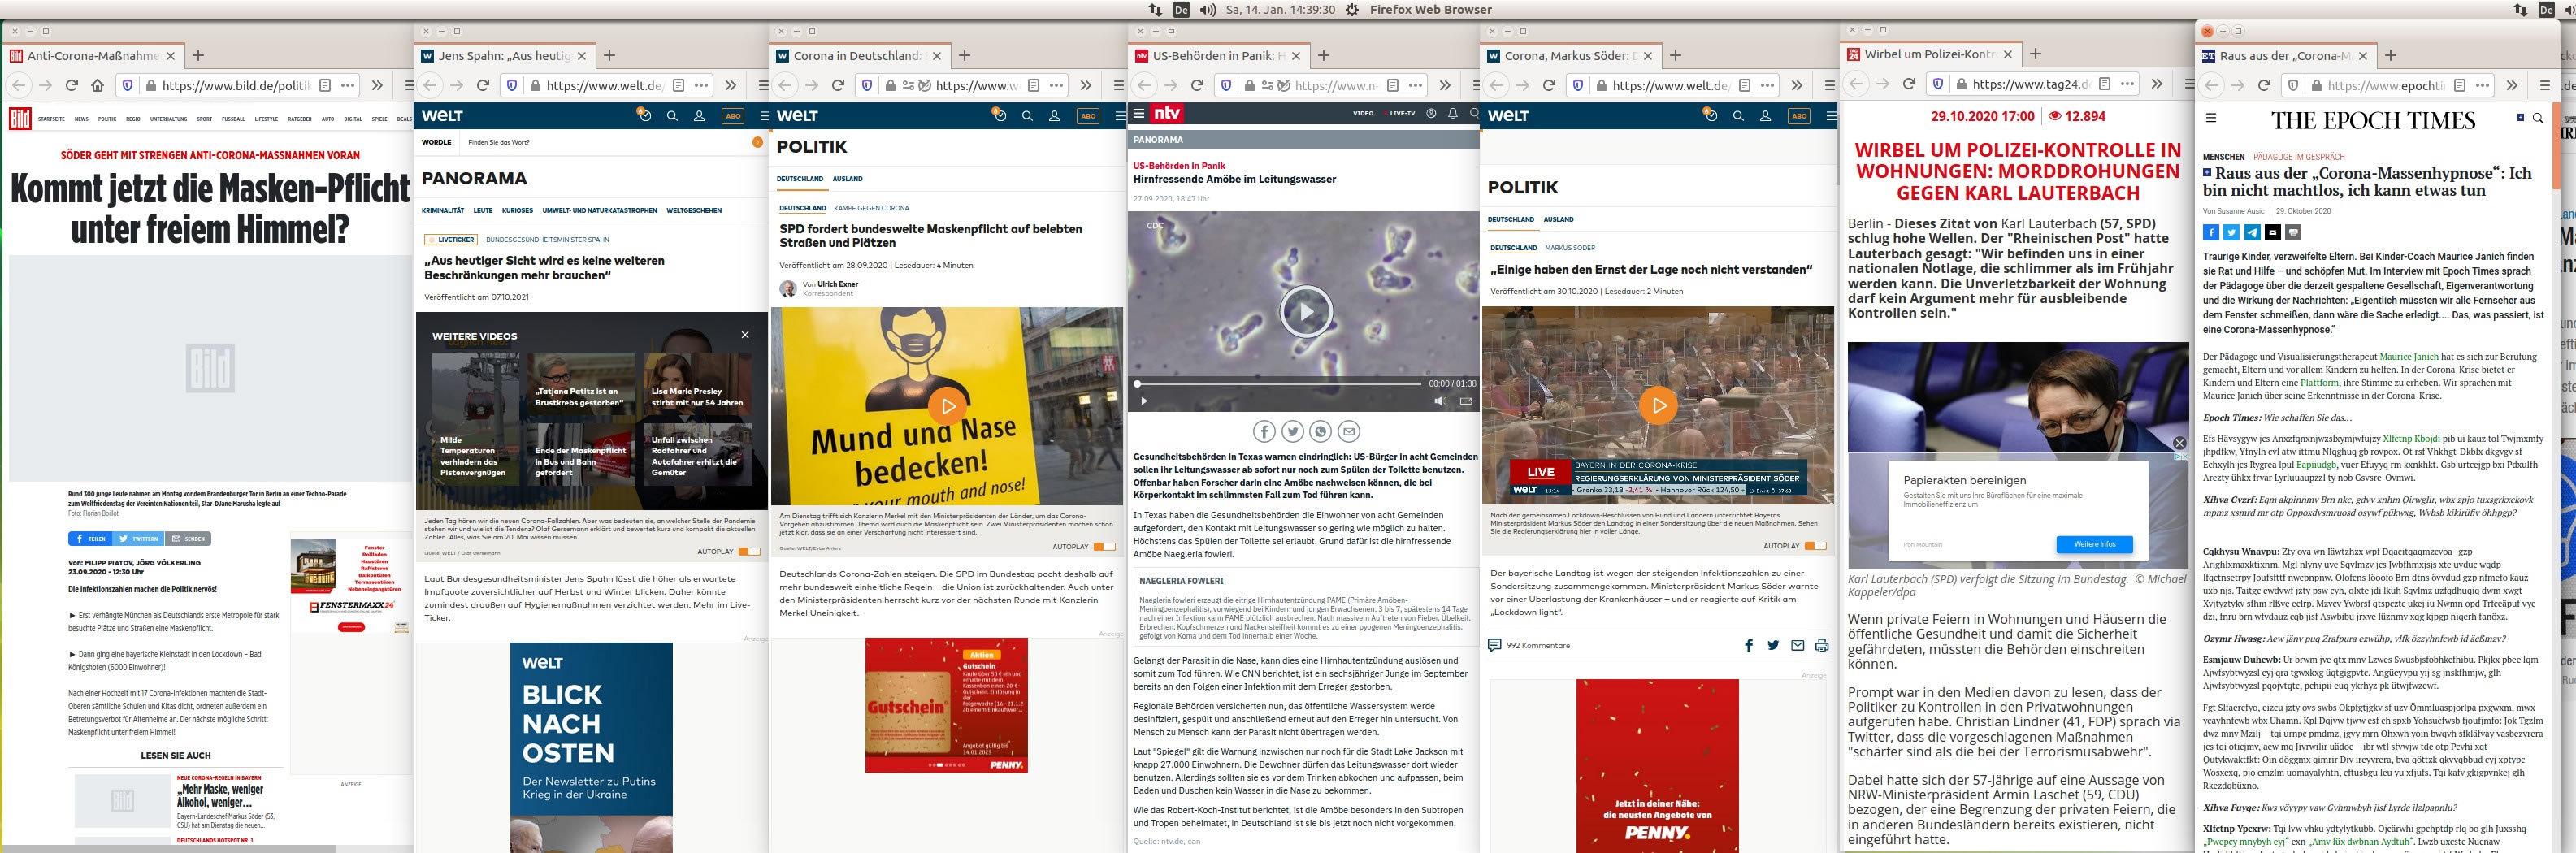Close the Papierakten ad on tag24
Viewport: 2576px width, 853px height.
tap(2180, 443)
